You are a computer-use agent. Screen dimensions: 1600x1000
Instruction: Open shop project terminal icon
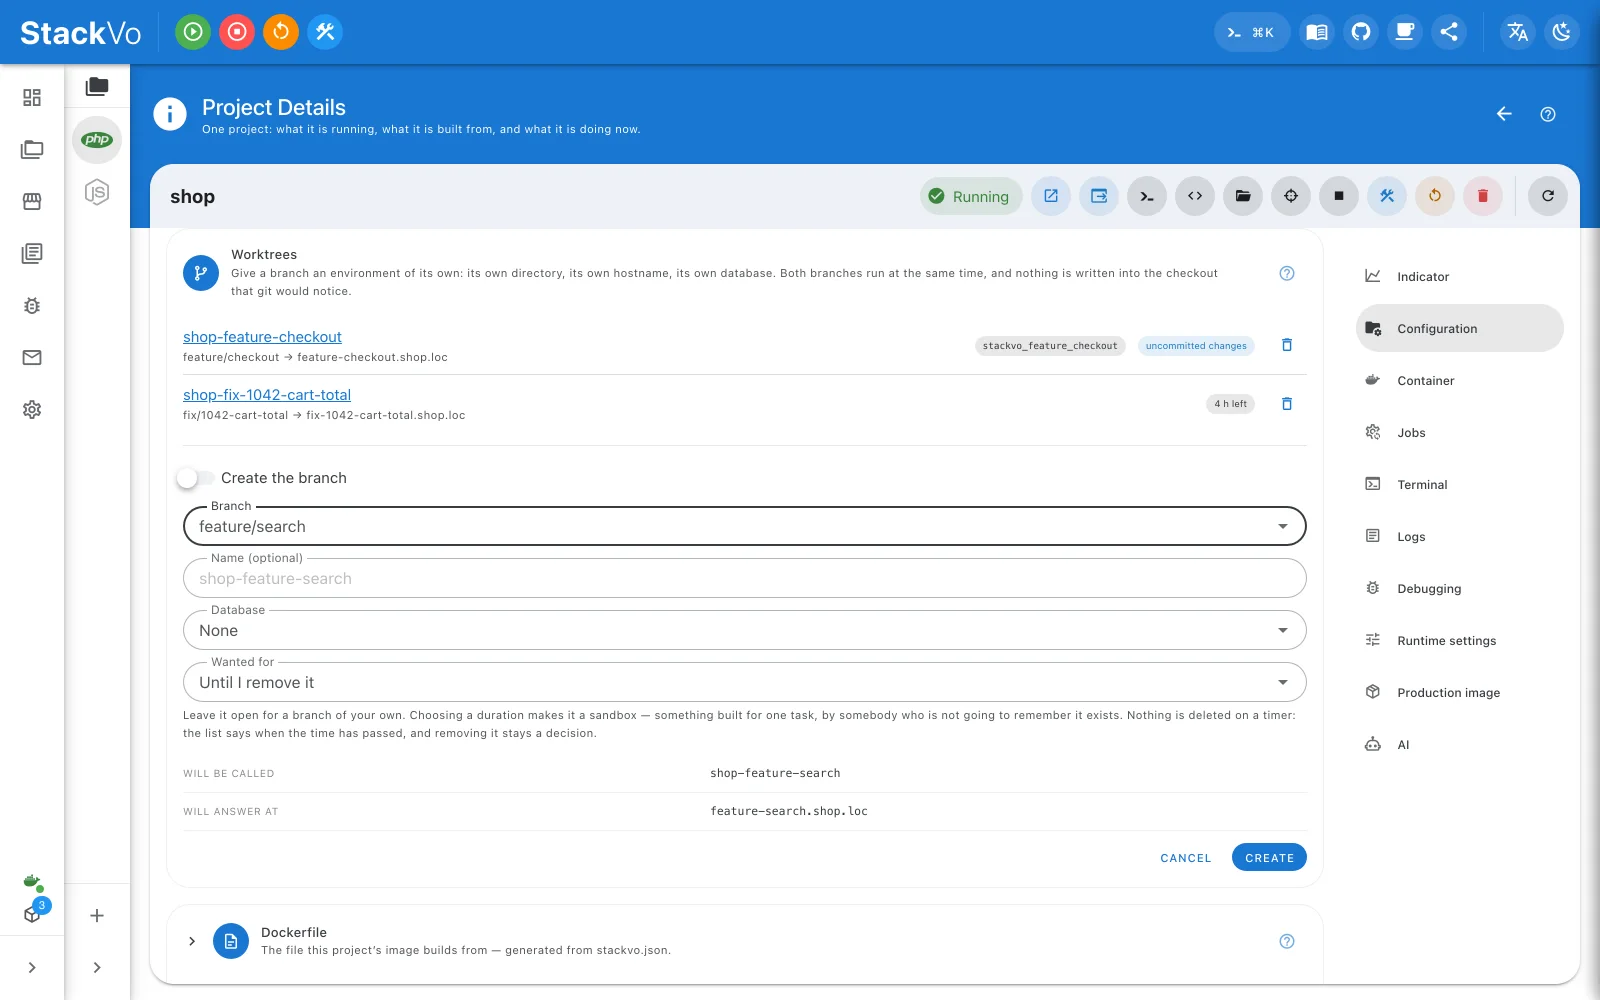pos(1147,196)
